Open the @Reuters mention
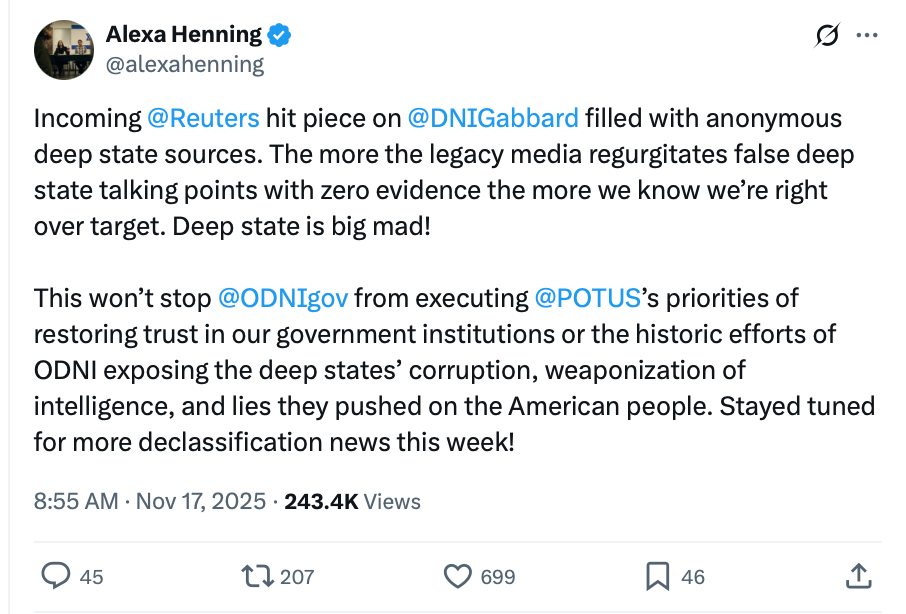Viewport: 906px width, 614px height. [x=203, y=118]
